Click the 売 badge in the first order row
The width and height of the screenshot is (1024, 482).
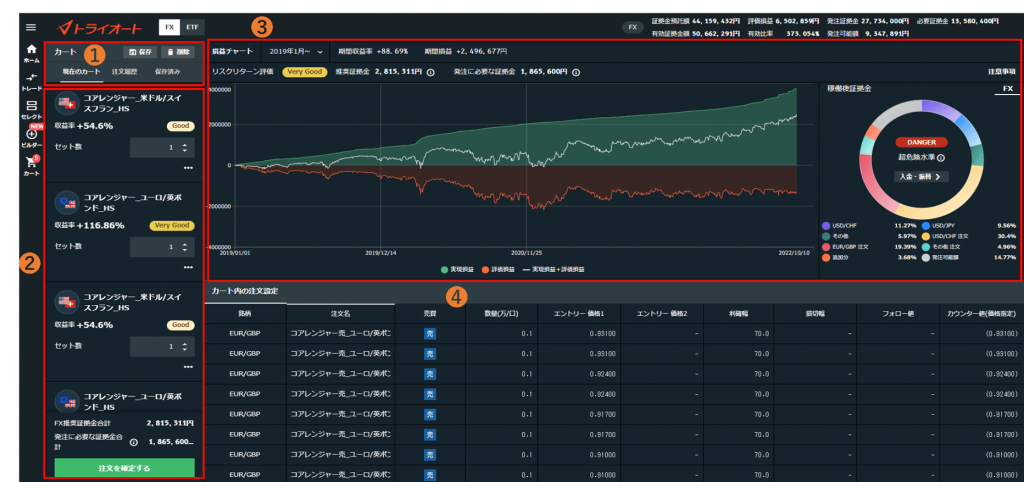tap(430, 334)
